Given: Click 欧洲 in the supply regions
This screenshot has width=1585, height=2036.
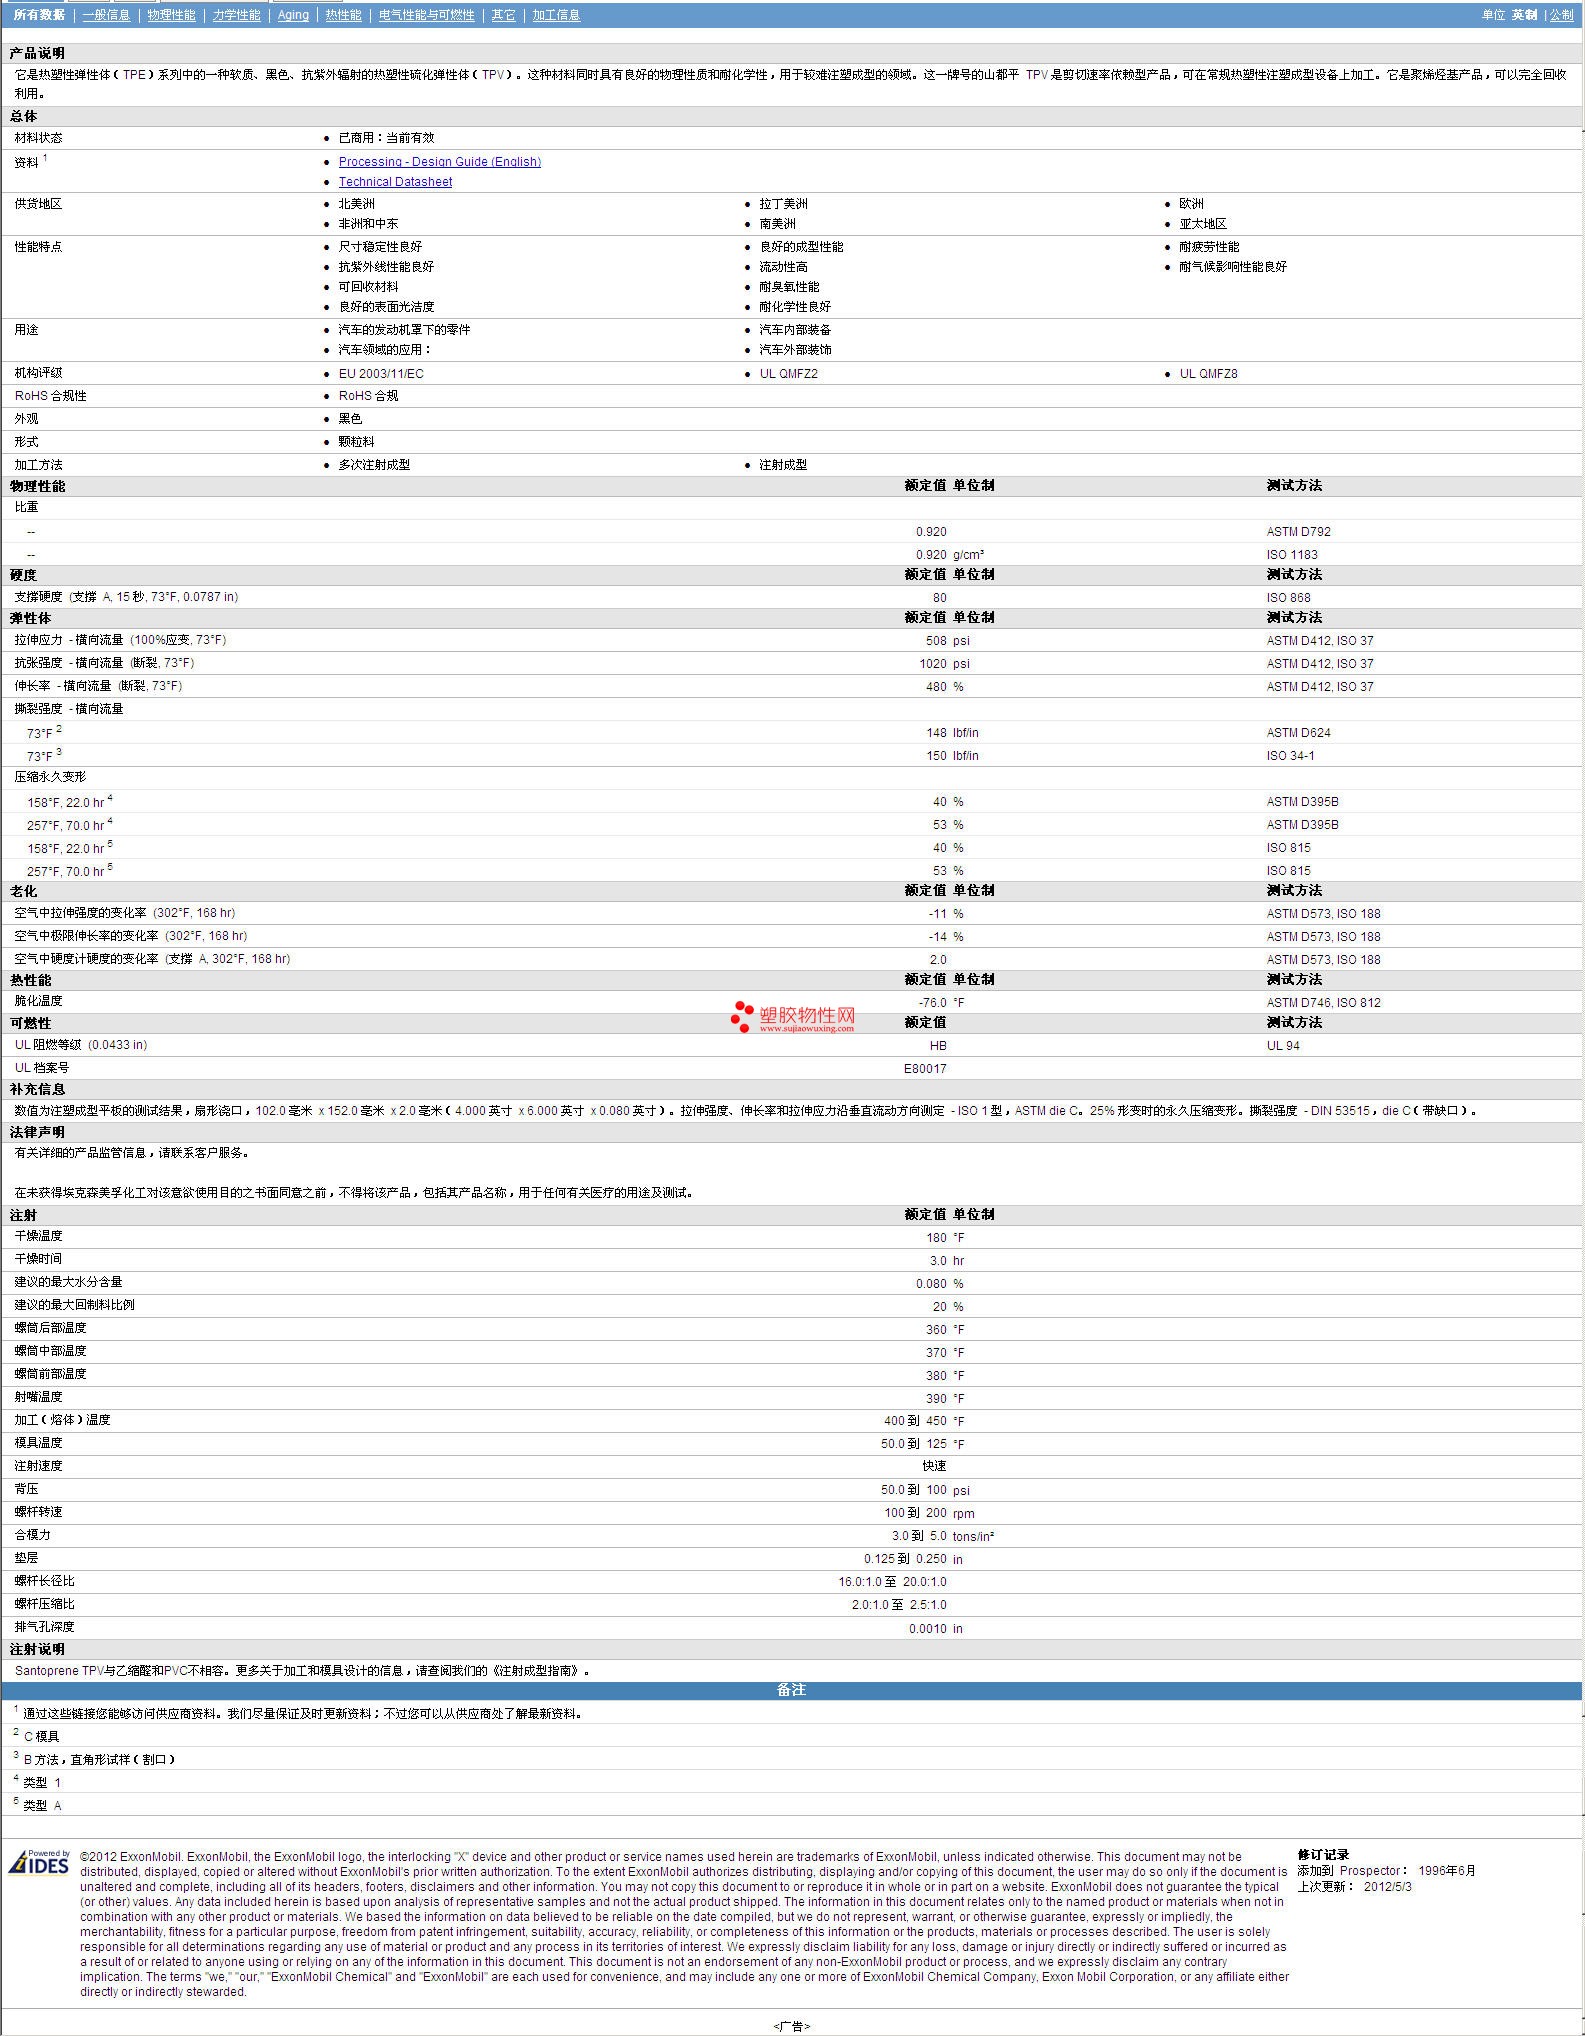Looking at the screenshot, I should [1191, 204].
